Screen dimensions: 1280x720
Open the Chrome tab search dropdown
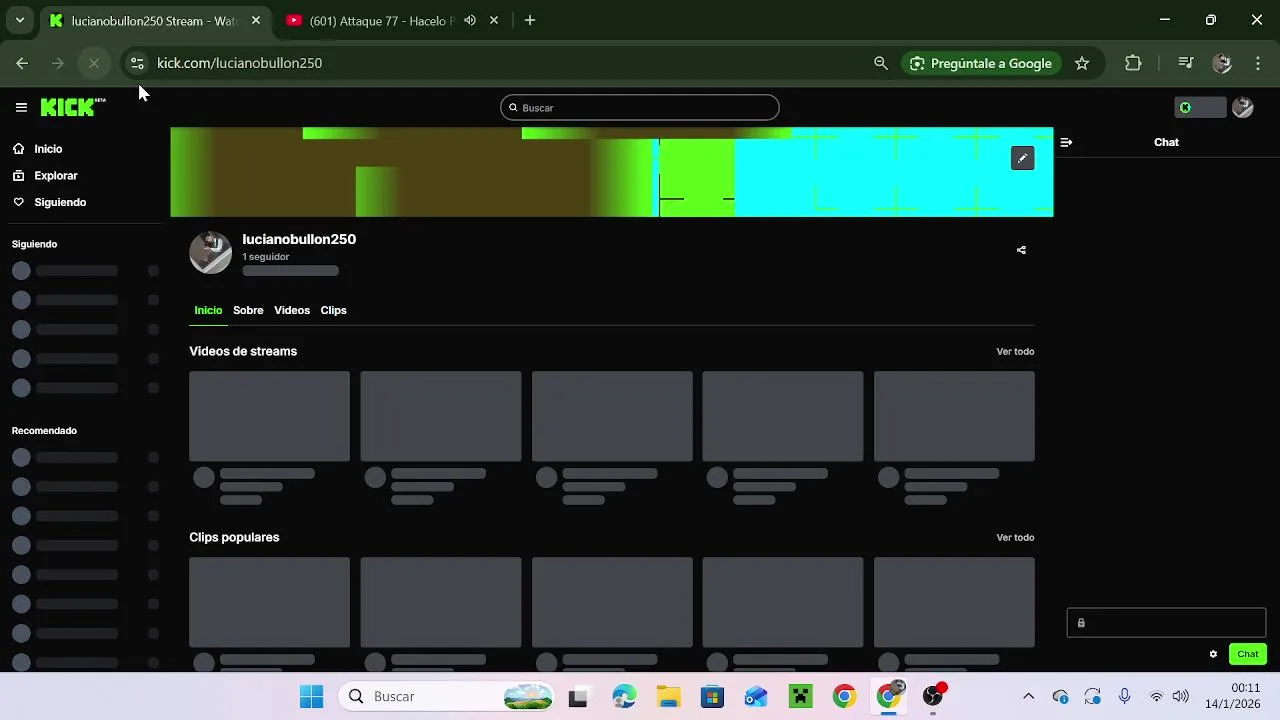(x=19, y=20)
